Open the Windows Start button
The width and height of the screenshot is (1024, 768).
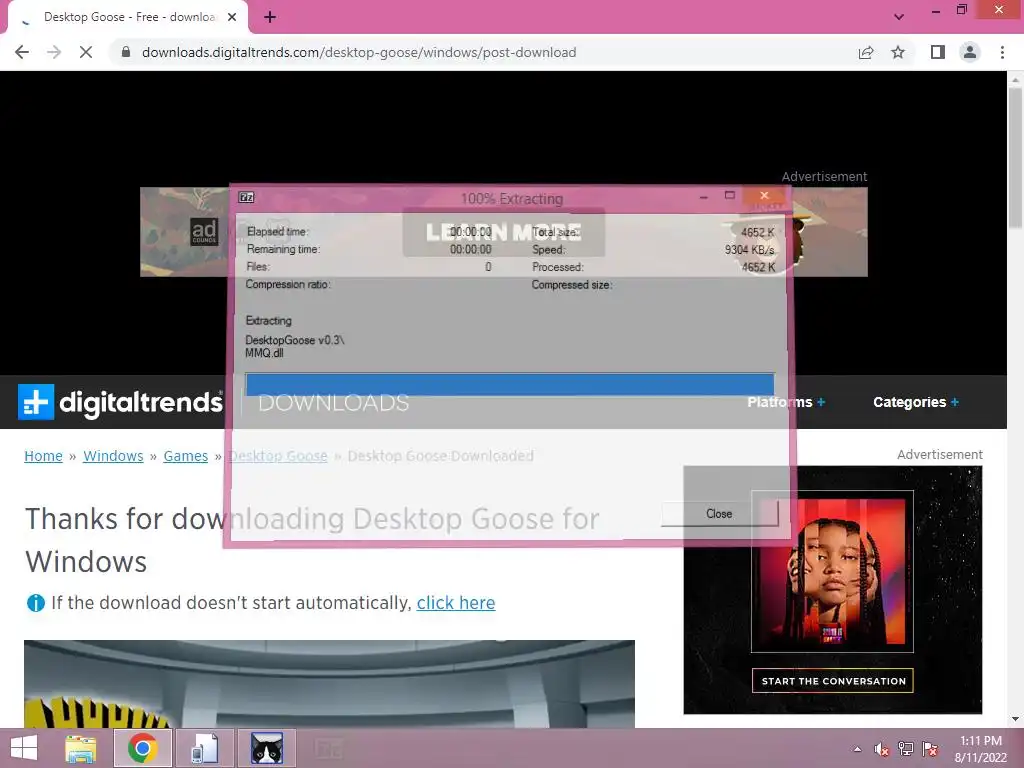click(24, 748)
